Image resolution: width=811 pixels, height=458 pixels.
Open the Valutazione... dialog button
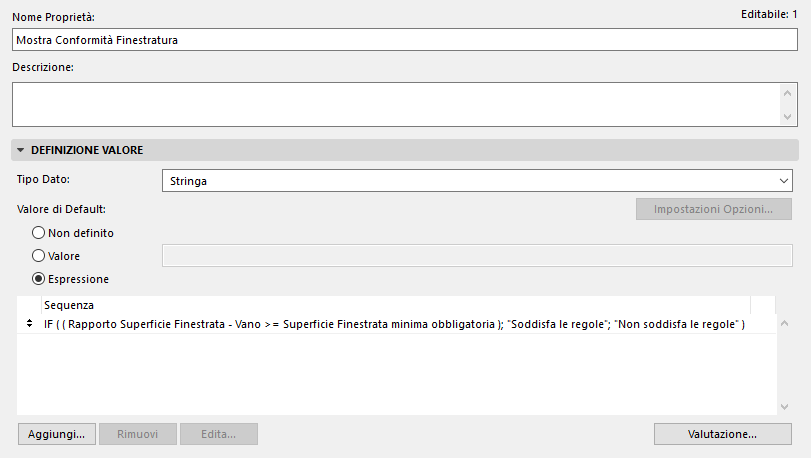[722, 434]
